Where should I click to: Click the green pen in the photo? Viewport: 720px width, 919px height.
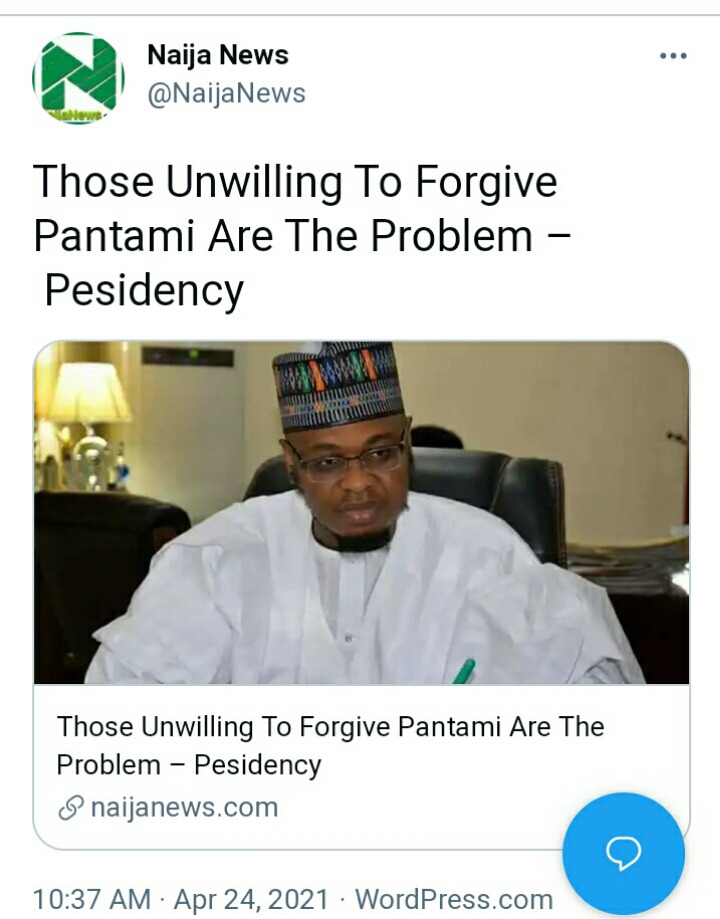pyautogui.click(x=464, y=671)
